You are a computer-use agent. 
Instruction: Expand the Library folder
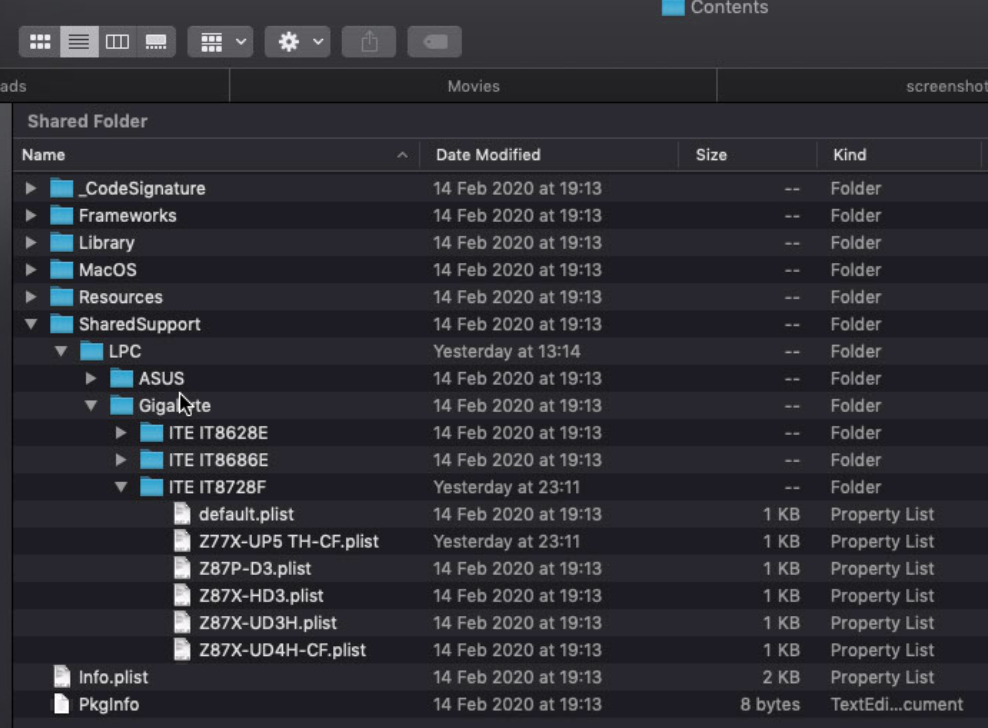(30, 242)
